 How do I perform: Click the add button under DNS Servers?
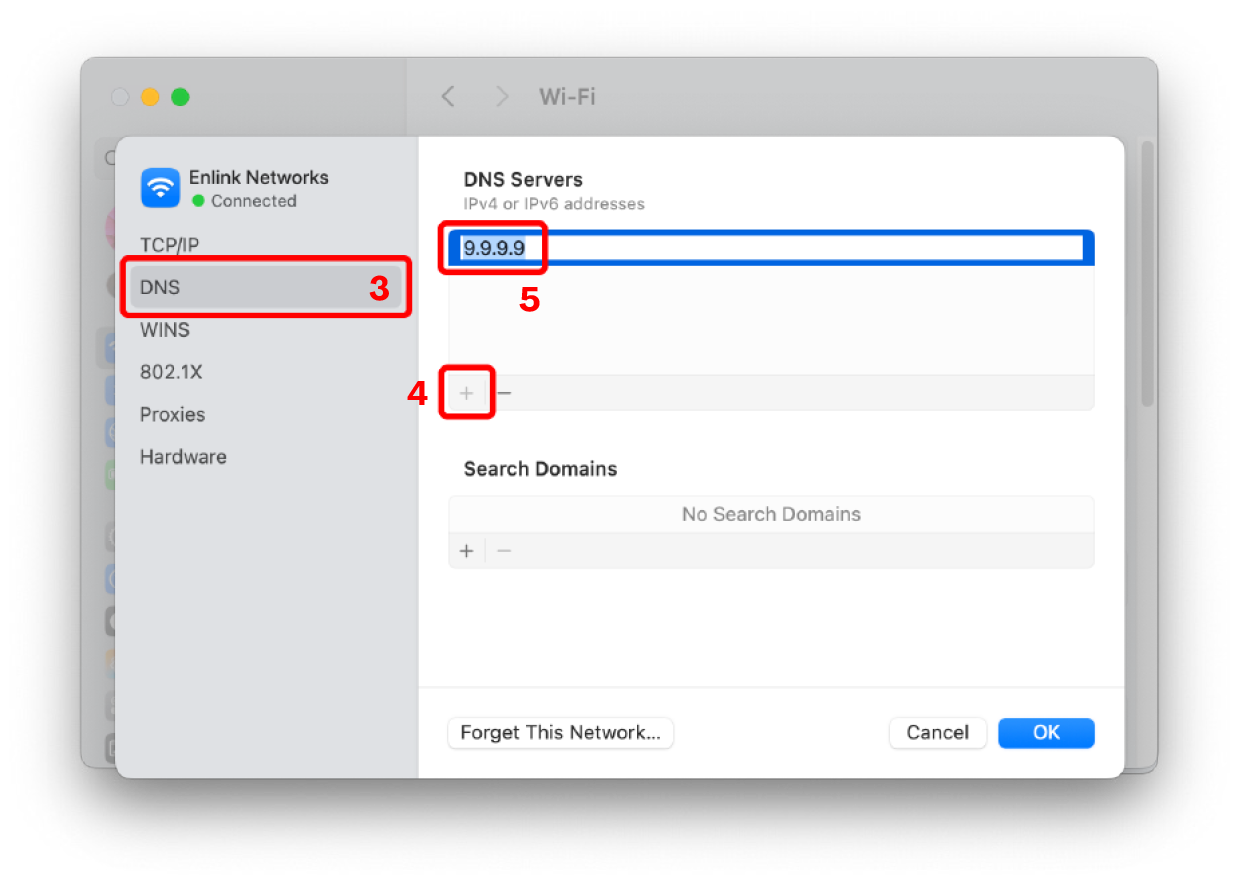click(x=466, y=393)
